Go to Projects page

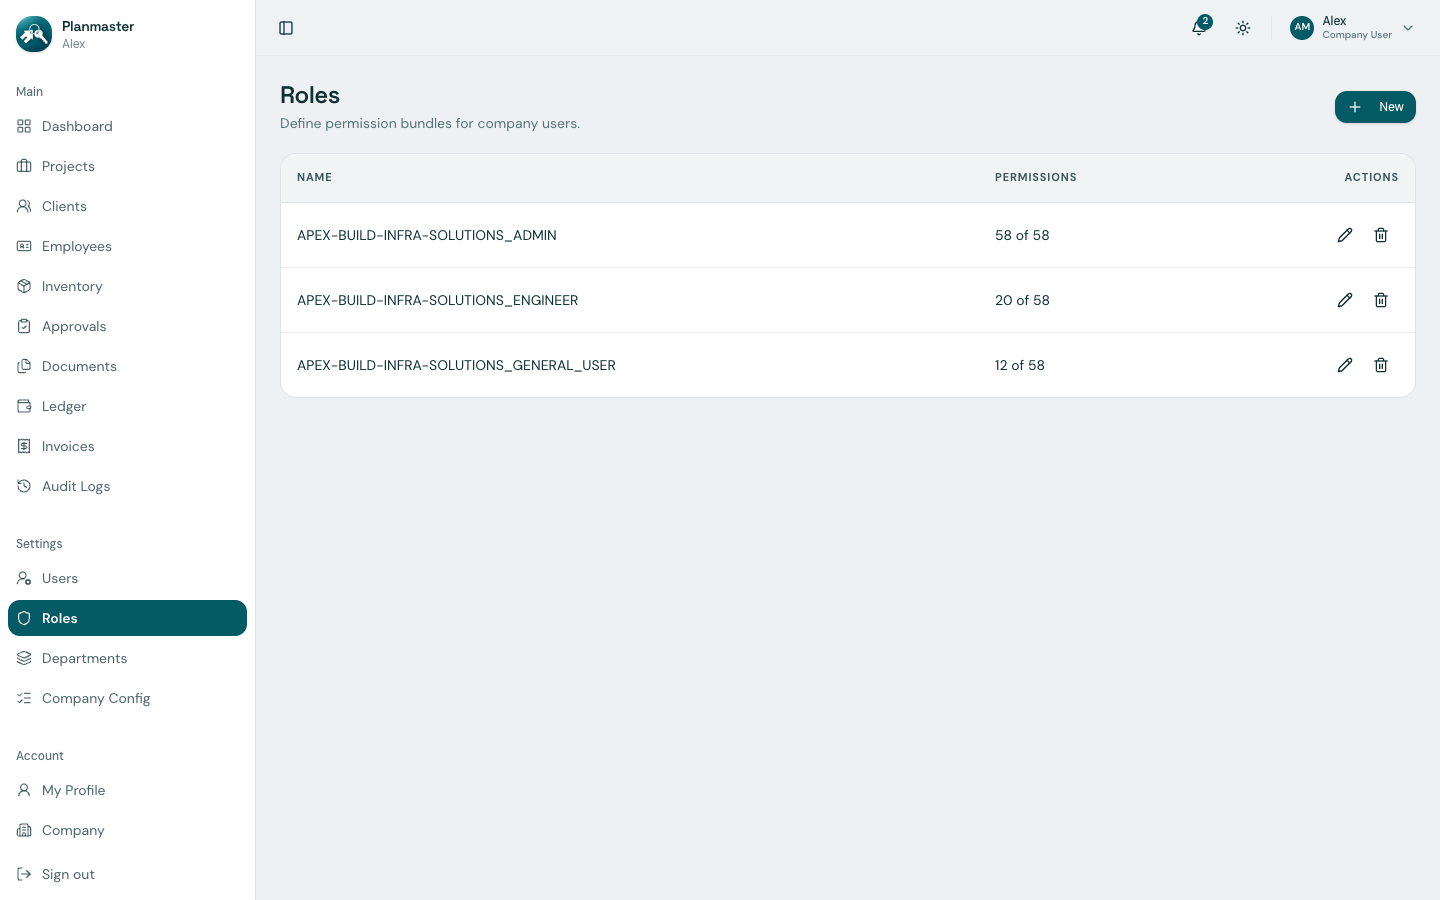tap(127, 166)
